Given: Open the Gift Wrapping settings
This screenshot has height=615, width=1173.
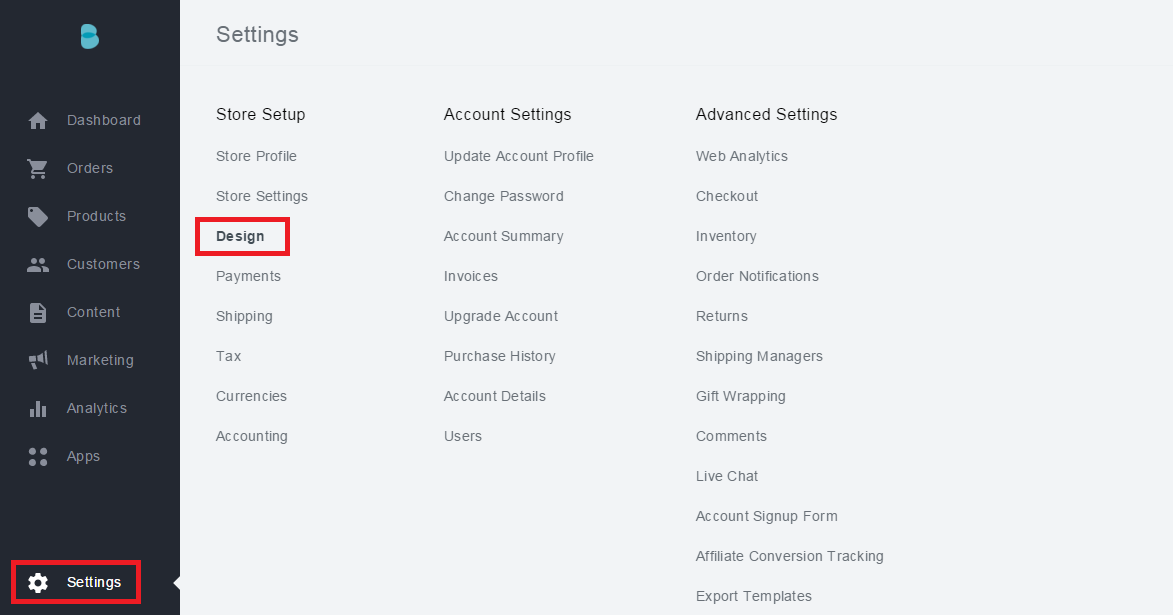Looking at the screenshot, I should click(740, 397).
